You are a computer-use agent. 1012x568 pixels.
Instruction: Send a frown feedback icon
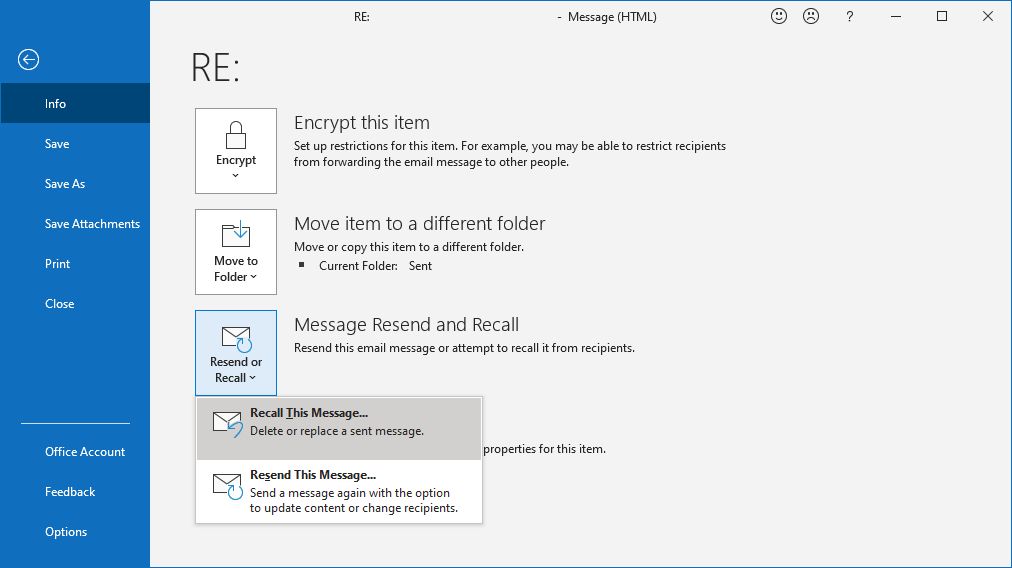pos(811,17)
